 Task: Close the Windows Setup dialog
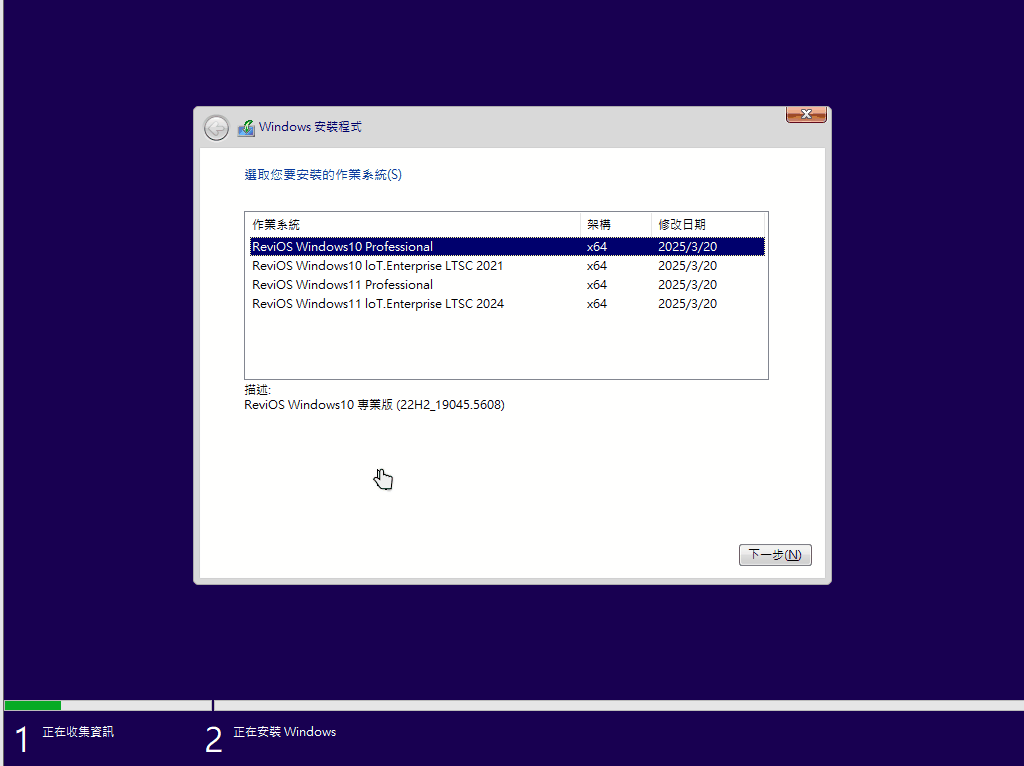coord(806,114)
